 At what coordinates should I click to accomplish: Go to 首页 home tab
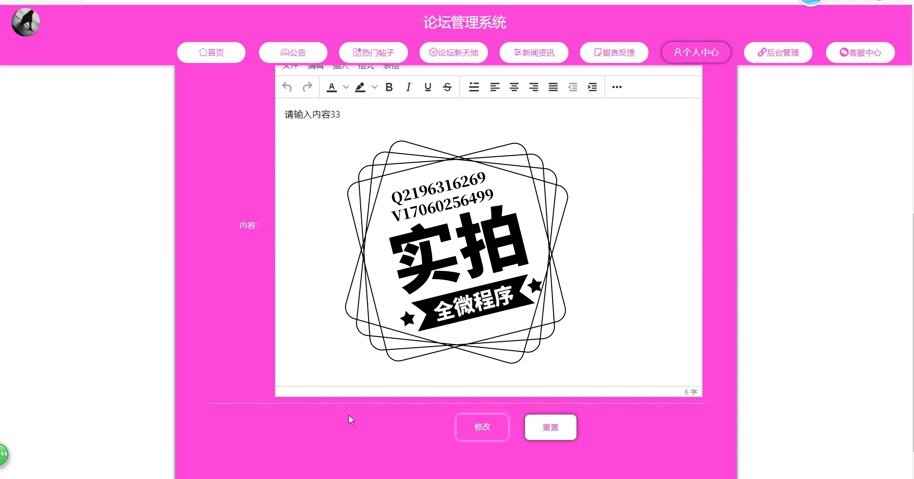[x=211, y=52]
